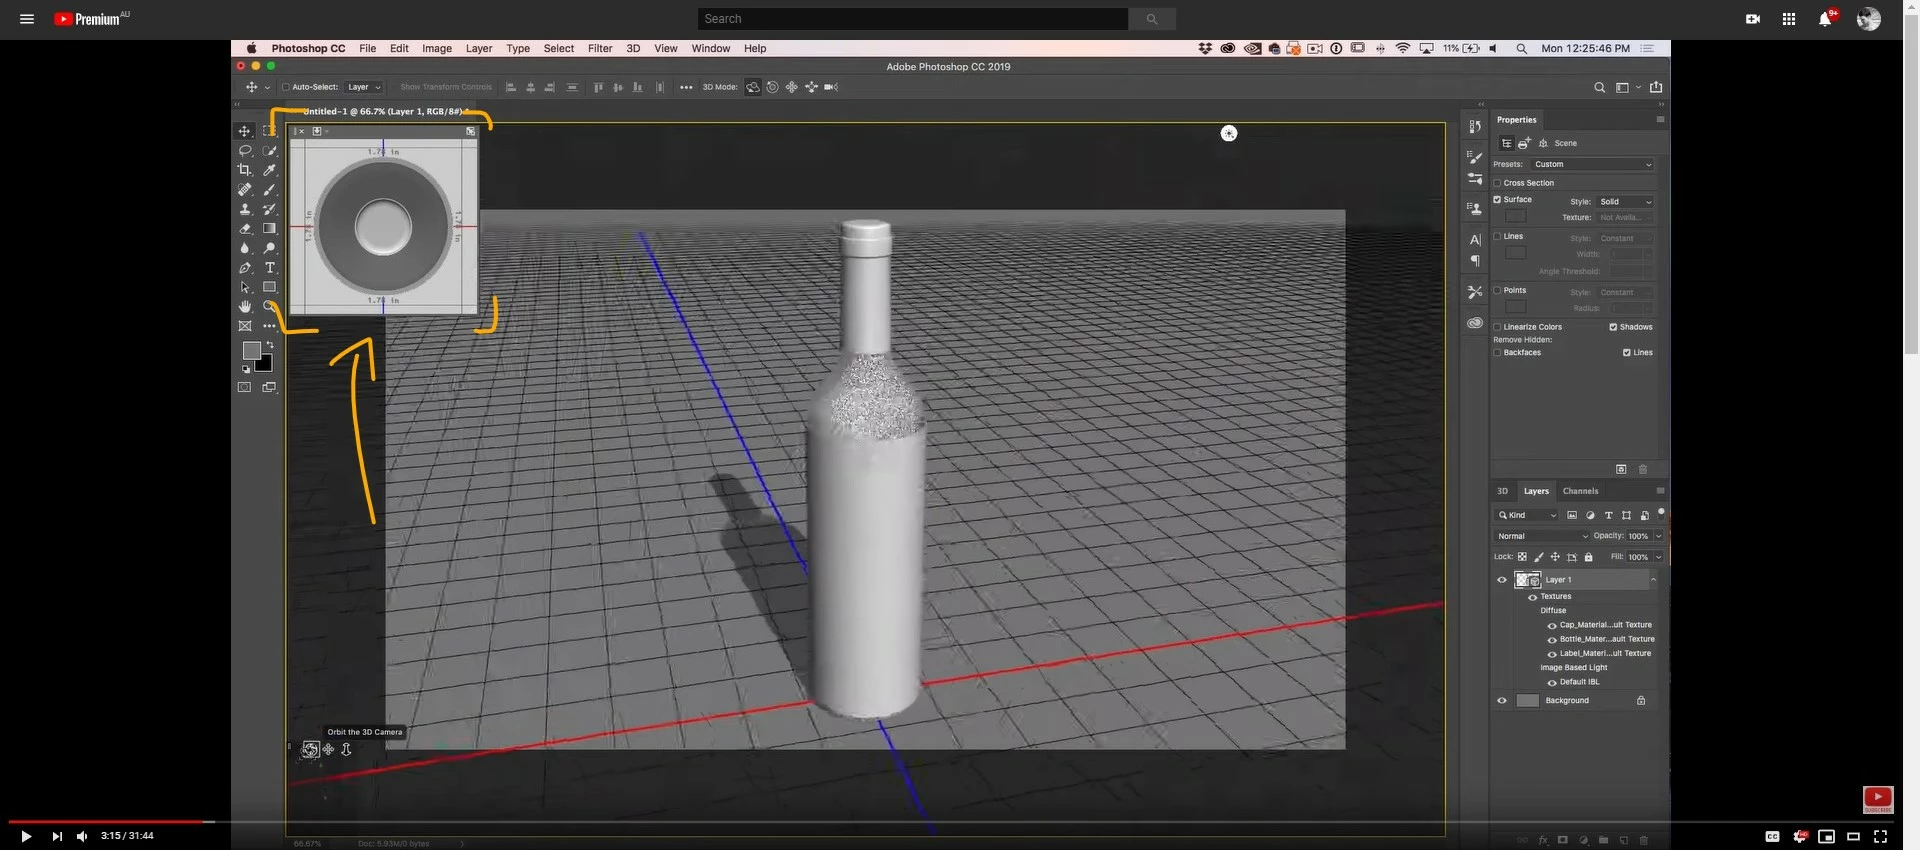Viewport: 1920px width, 850px height.
Task: Toggle visibility of Cap_Material texture
Action: 1552,625
